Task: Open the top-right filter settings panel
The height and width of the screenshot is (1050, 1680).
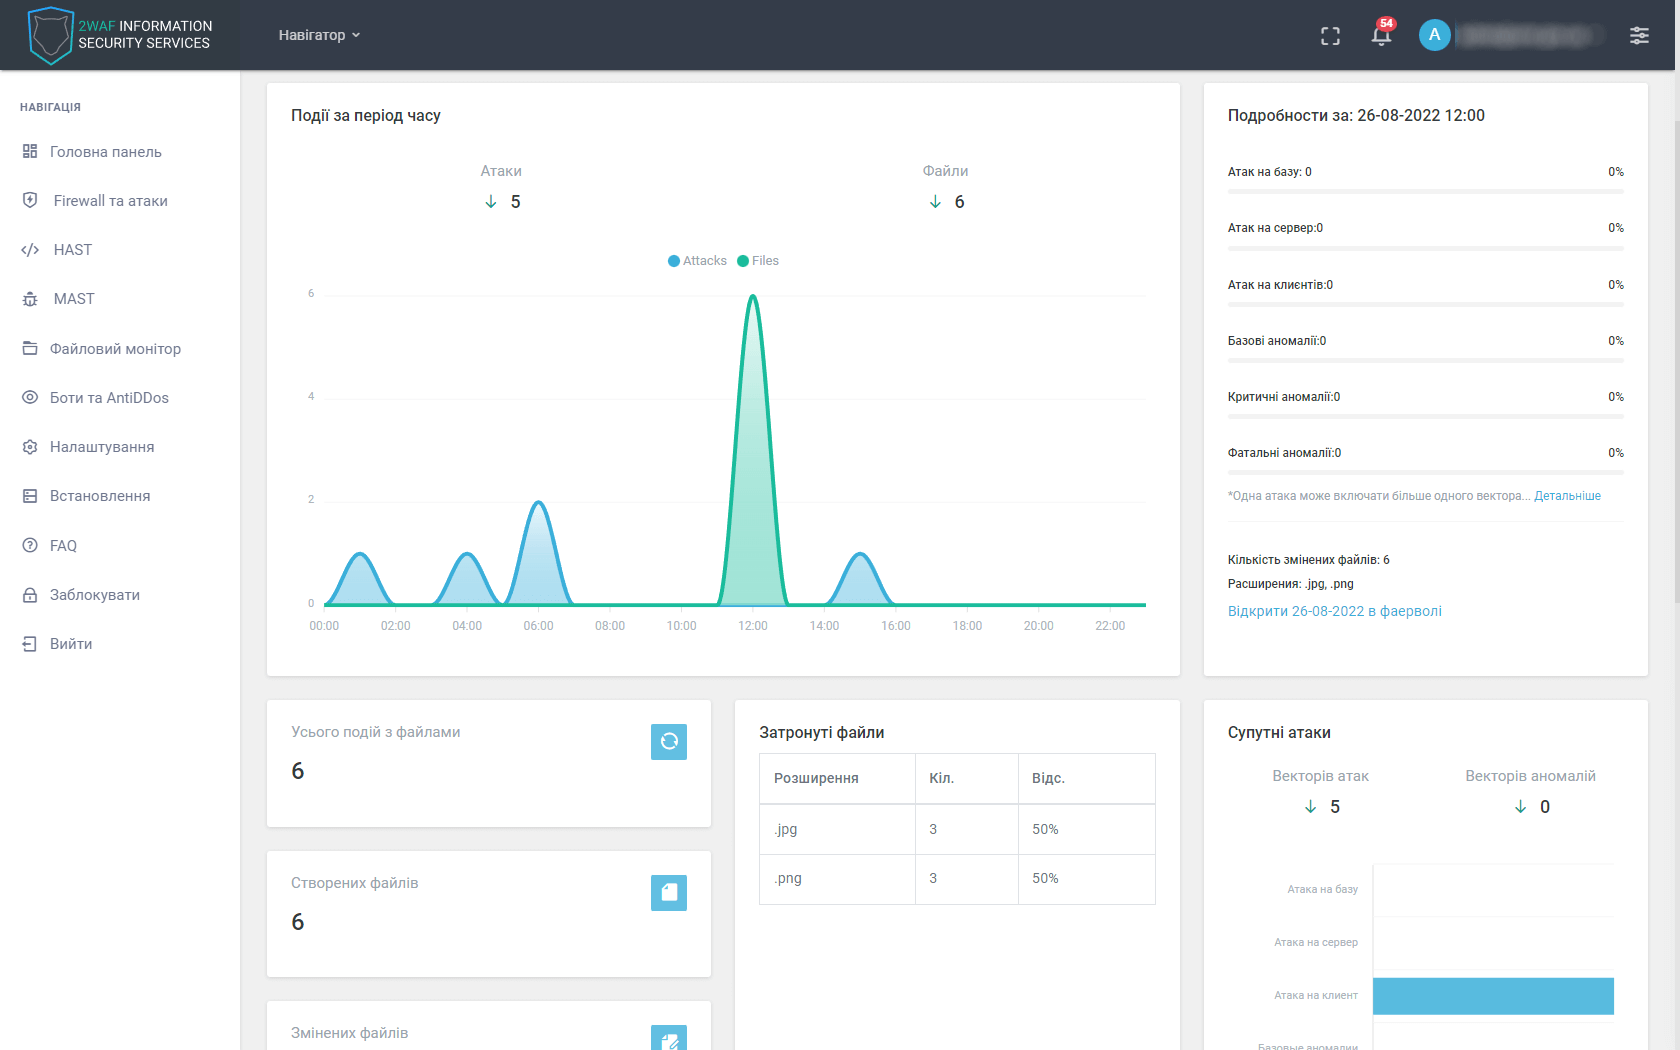Action: (x=1640, y=35)
